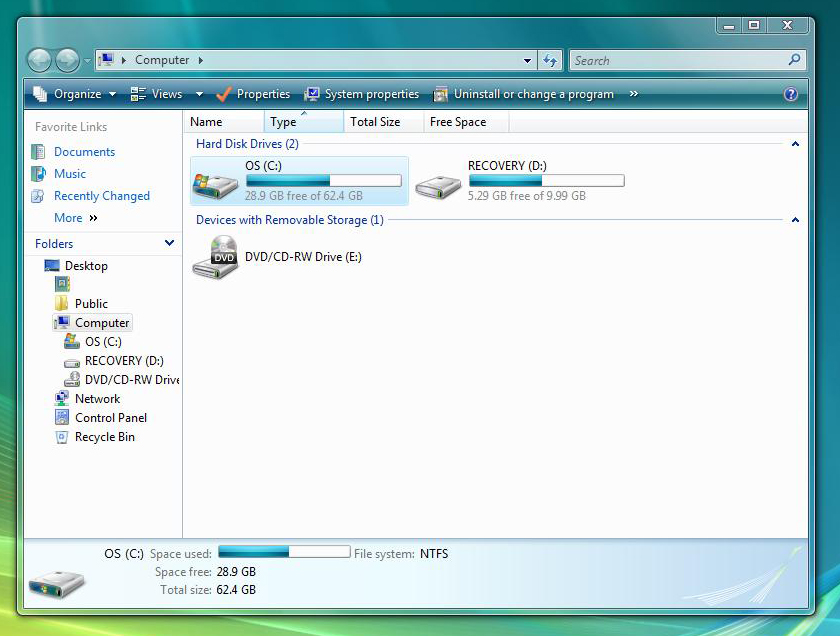Go back using the Back arrow button
Image resolution: width=840 pixels, height=636 pixels.
point(39,61)
